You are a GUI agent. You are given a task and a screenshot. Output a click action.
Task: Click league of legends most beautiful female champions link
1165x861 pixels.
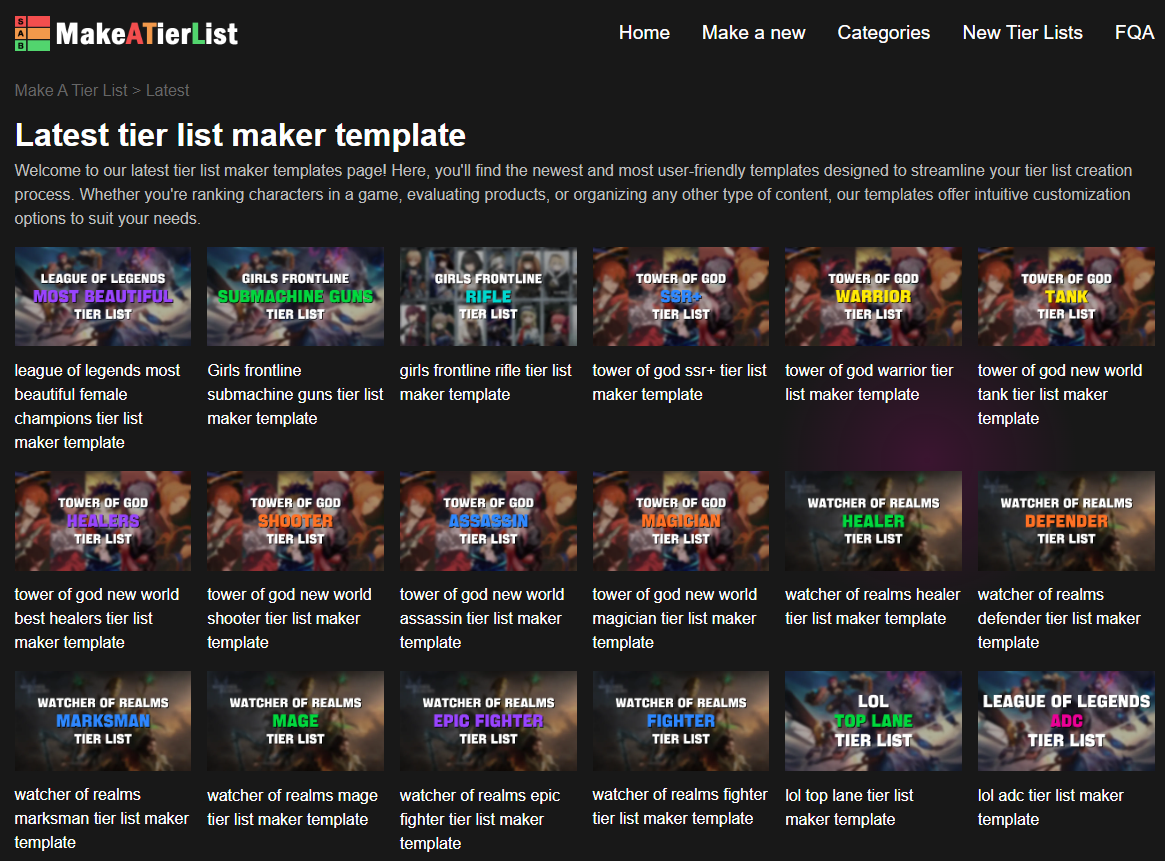tap(97, 406)
